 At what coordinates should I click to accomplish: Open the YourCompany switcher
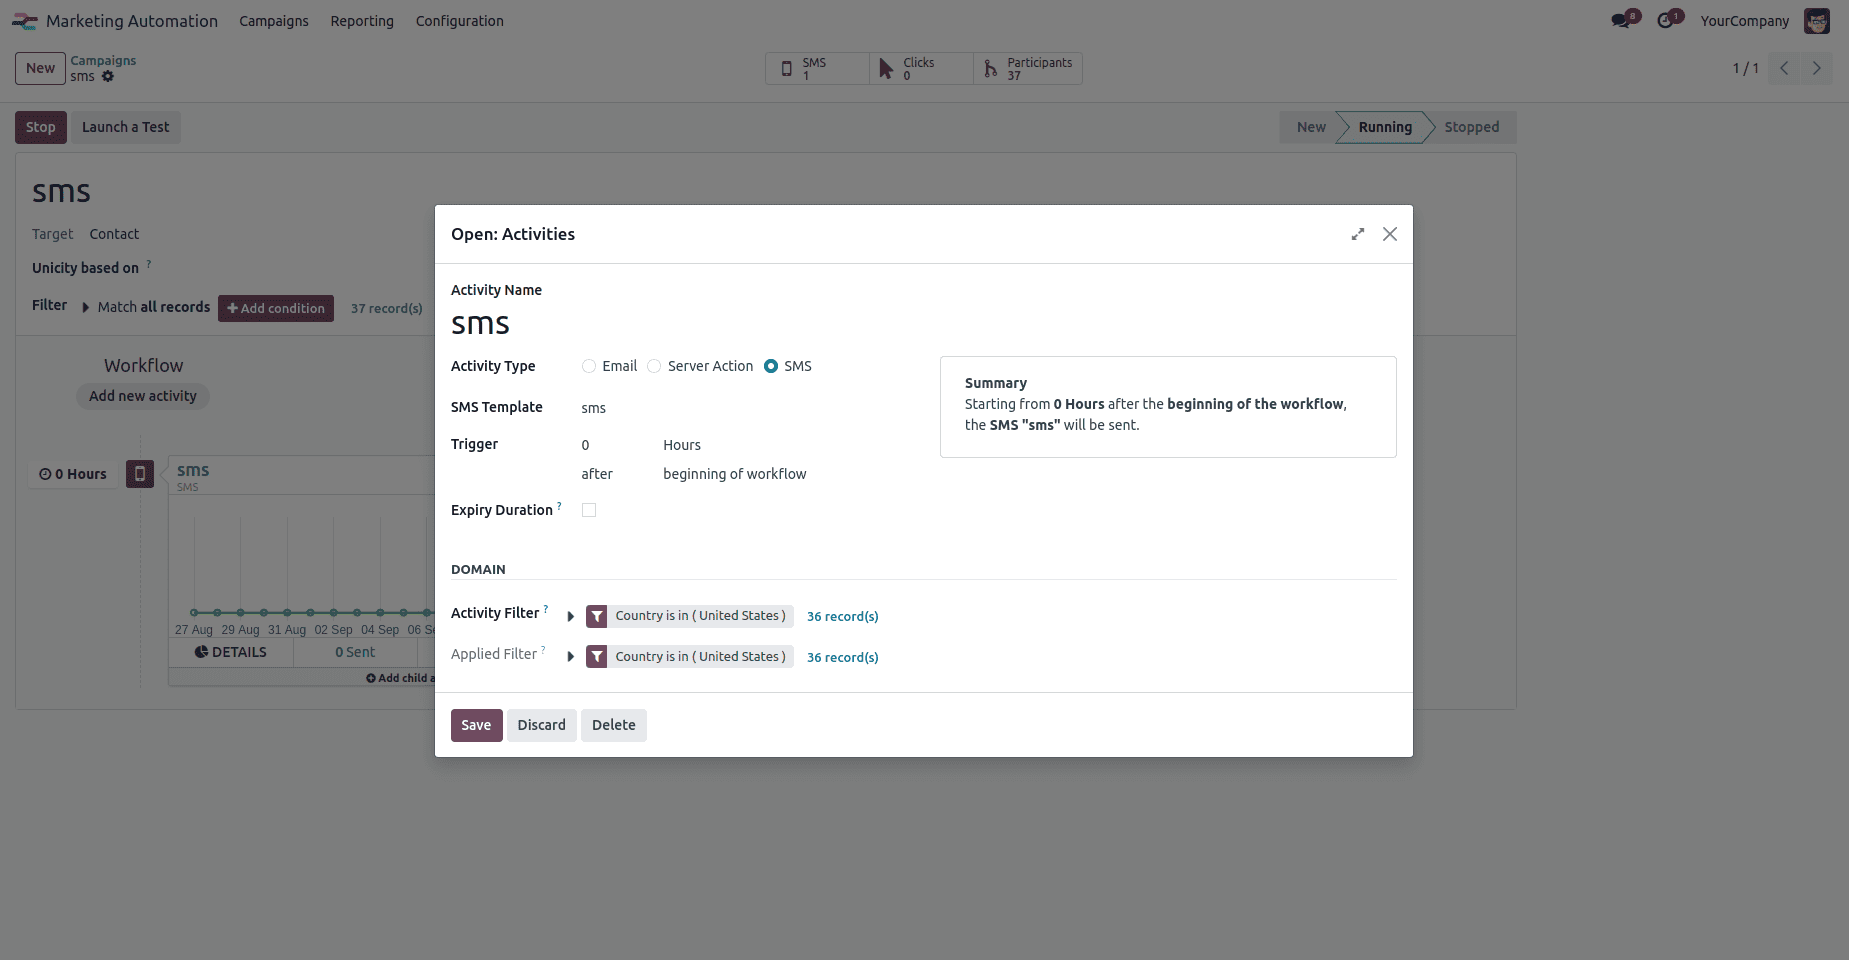pyautogui.click(x=1745, y=21)
